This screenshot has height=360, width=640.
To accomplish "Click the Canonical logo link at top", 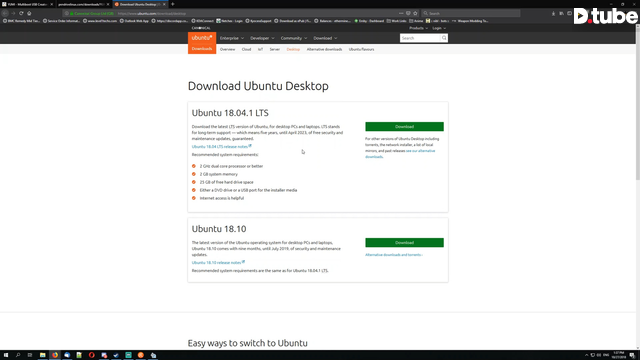I will 201,28.
